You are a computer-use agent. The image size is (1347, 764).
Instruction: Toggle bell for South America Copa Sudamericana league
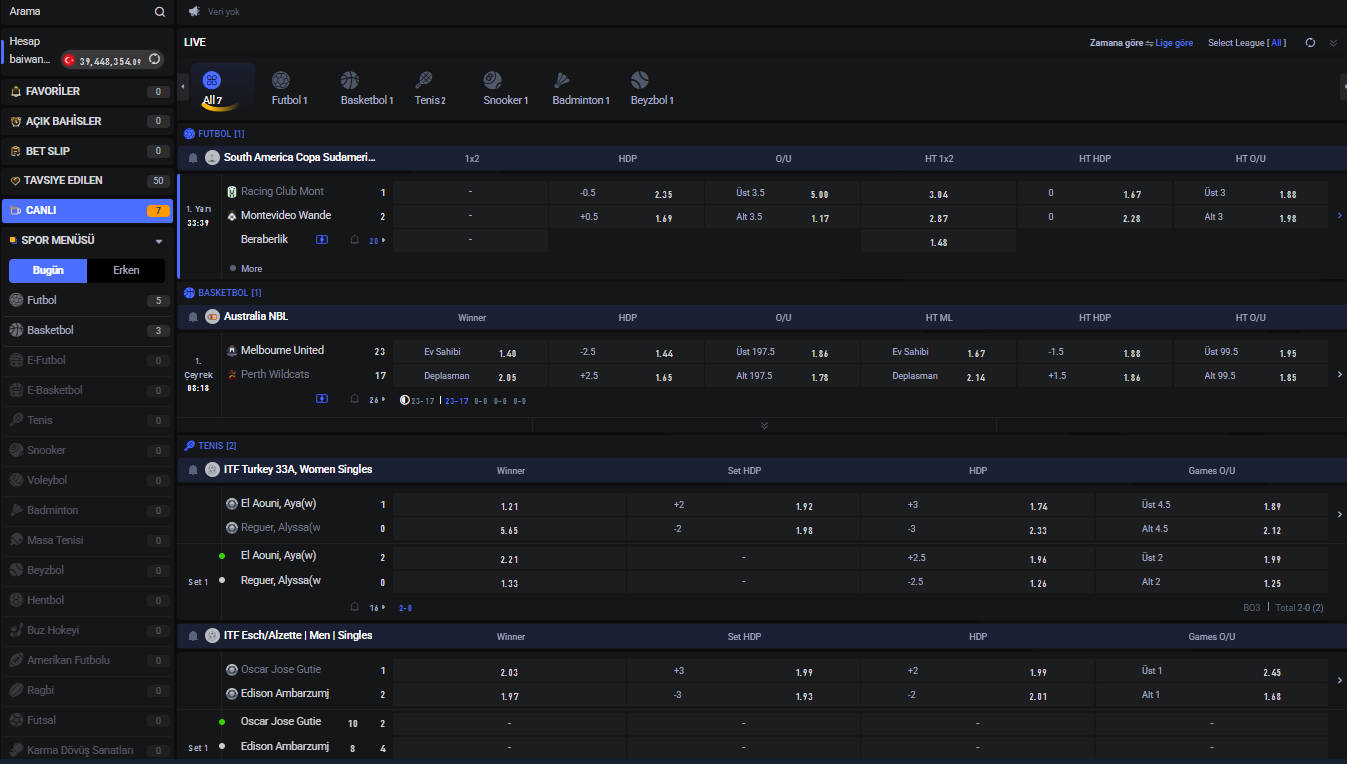(193, 158)
